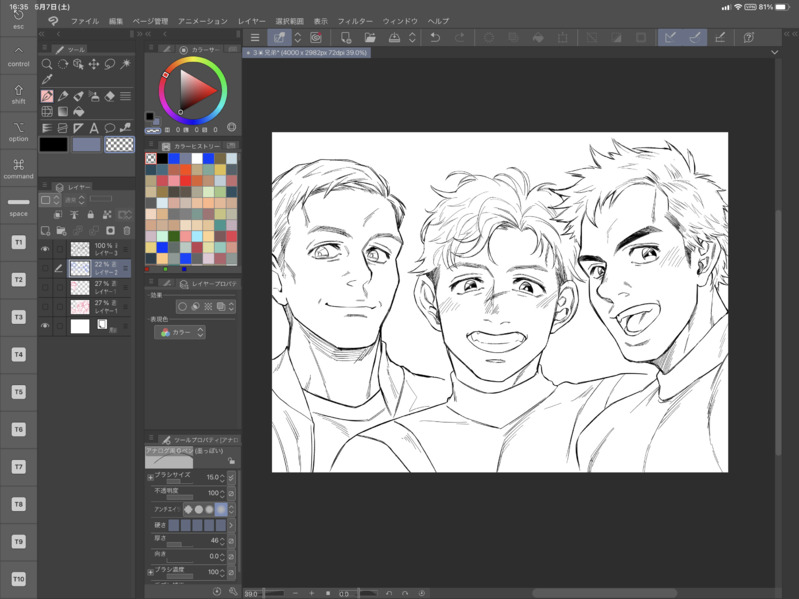
Task: Toggle visibility of レイヤー3 layer
Action: tap(45, 249)
